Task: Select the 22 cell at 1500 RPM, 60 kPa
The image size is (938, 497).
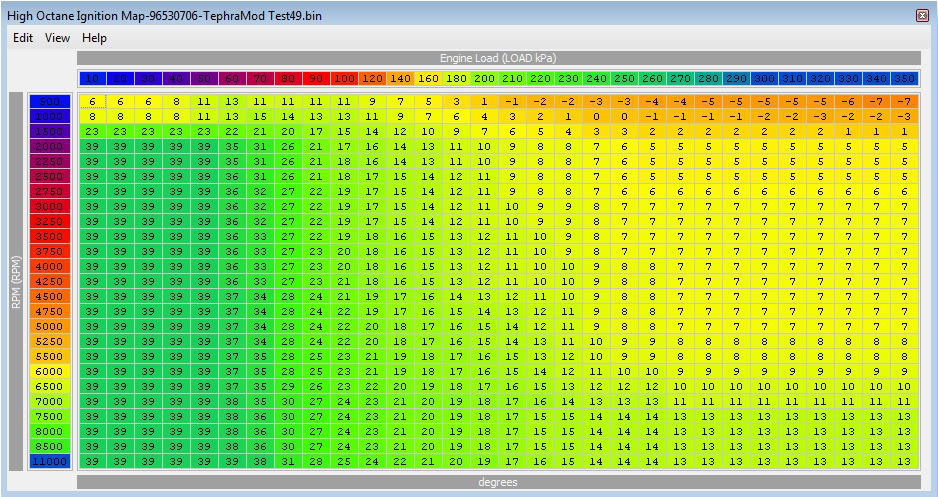Action: pos(232,131)
